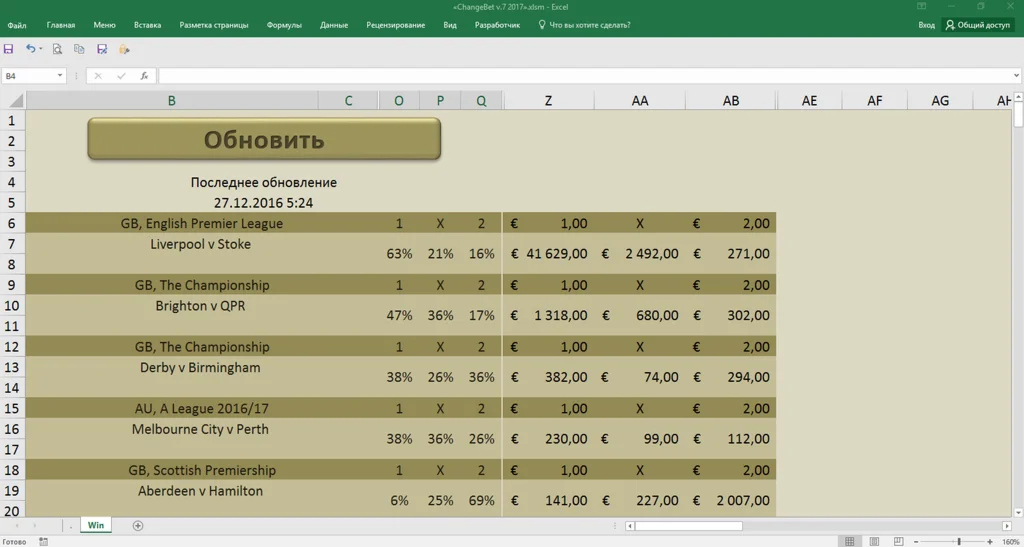The height and width of the screenshot is (547, 1024).
Task: Click the Insert Function fx icon
Action: [x=144, y=76]
